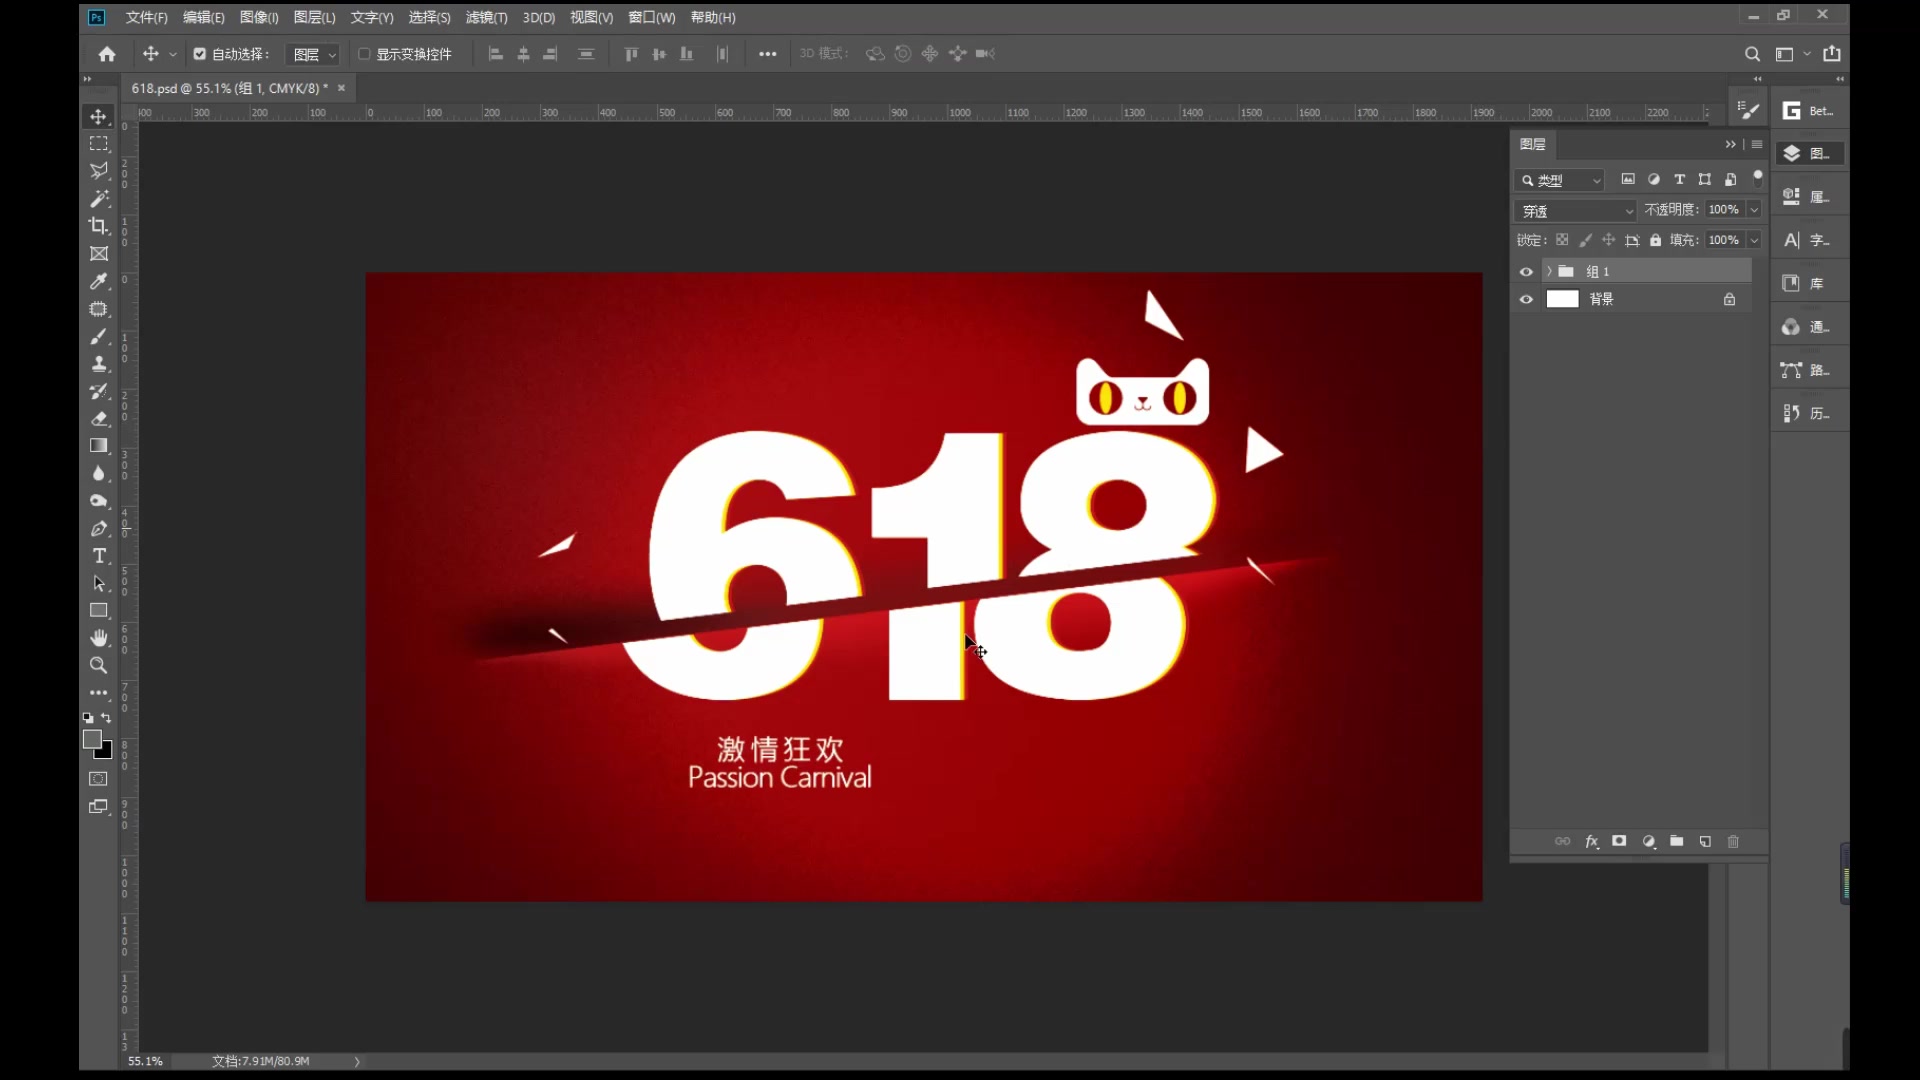Open the opacity (不透明度) dropdown arrow
The width and height of the screenshot is (1920, 1080).
(1753, 210)
